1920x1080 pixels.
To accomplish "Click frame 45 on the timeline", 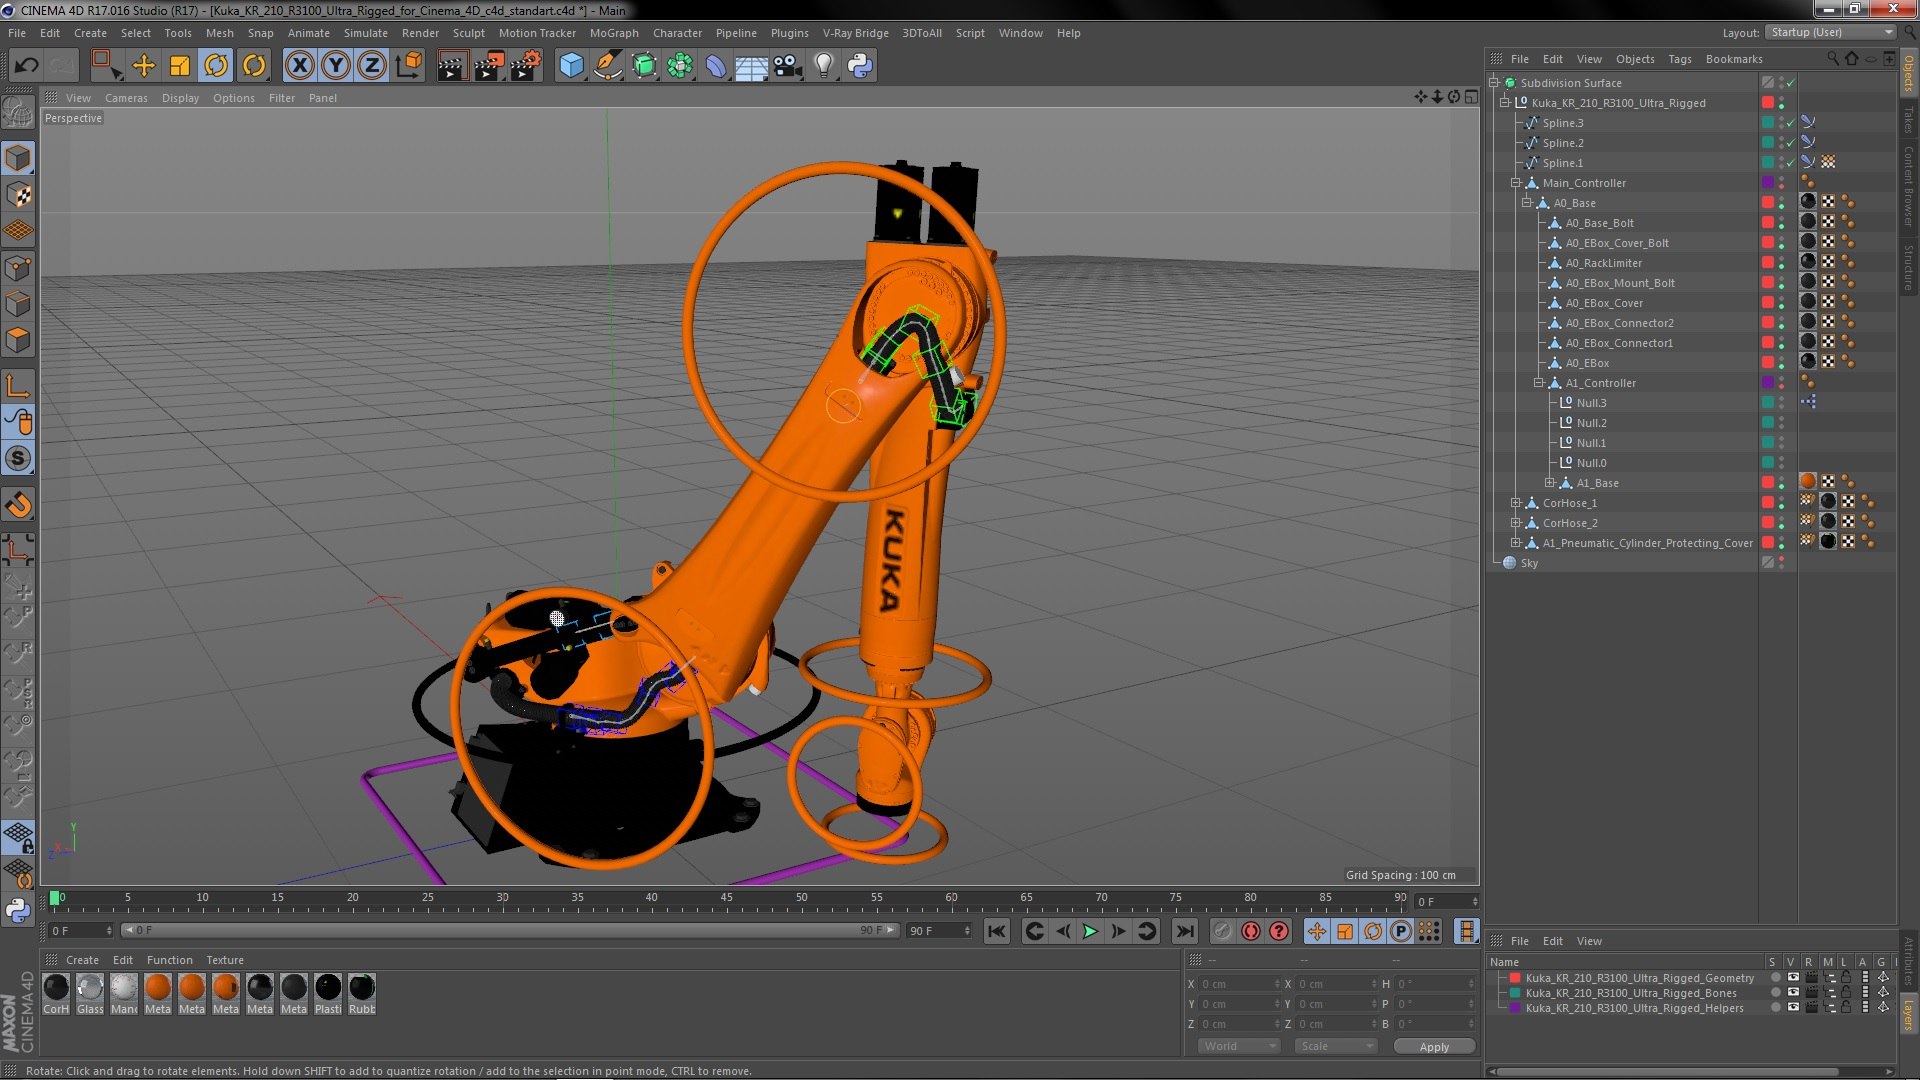I will click(x=726, y=898).
